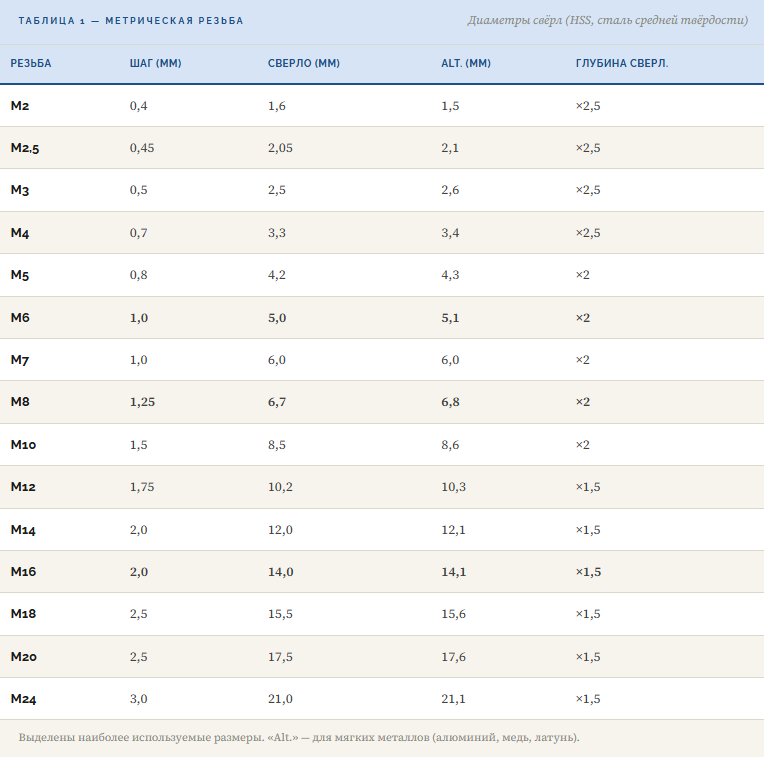
Task: Click the 1,75 pitch value for M12
Action: click(142, 487)
